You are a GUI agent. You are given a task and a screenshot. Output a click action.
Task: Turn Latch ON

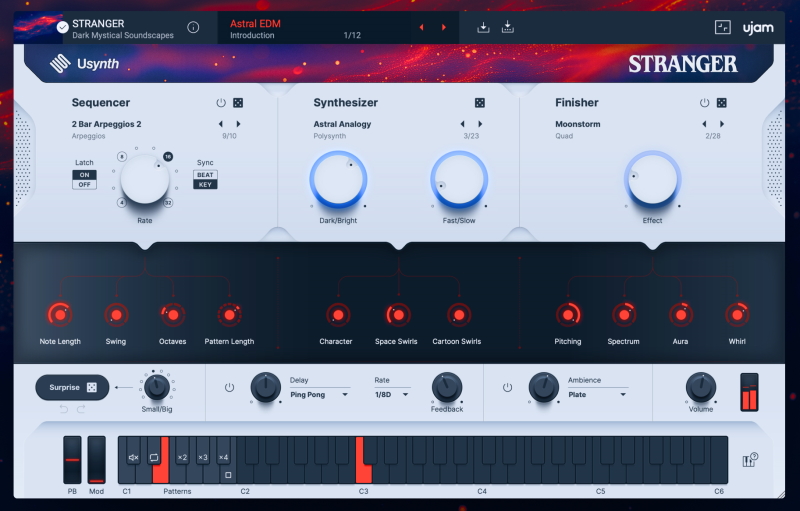tap(84, 174)
